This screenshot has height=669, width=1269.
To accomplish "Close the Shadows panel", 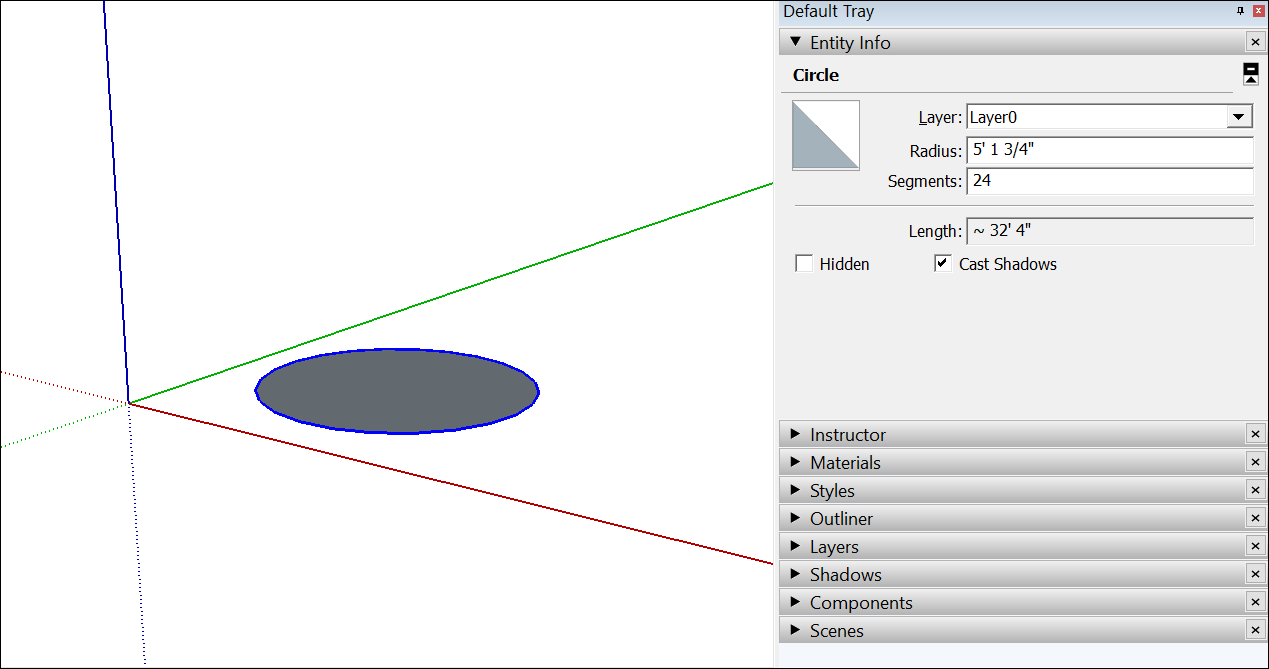I will [1255, 574].
